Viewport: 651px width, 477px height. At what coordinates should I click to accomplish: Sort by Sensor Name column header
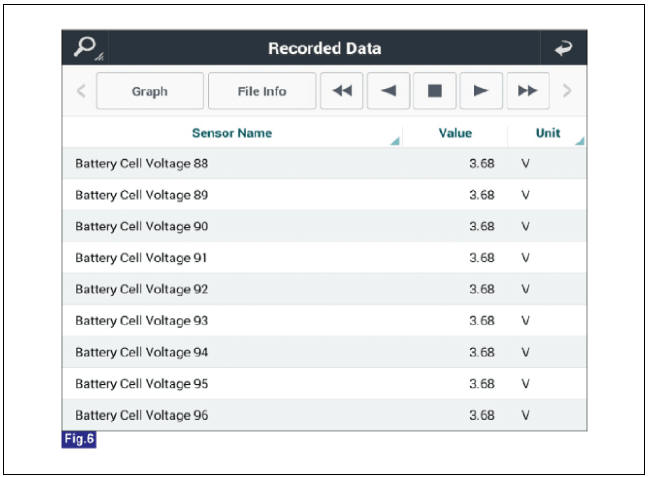(x=232, y=133)
